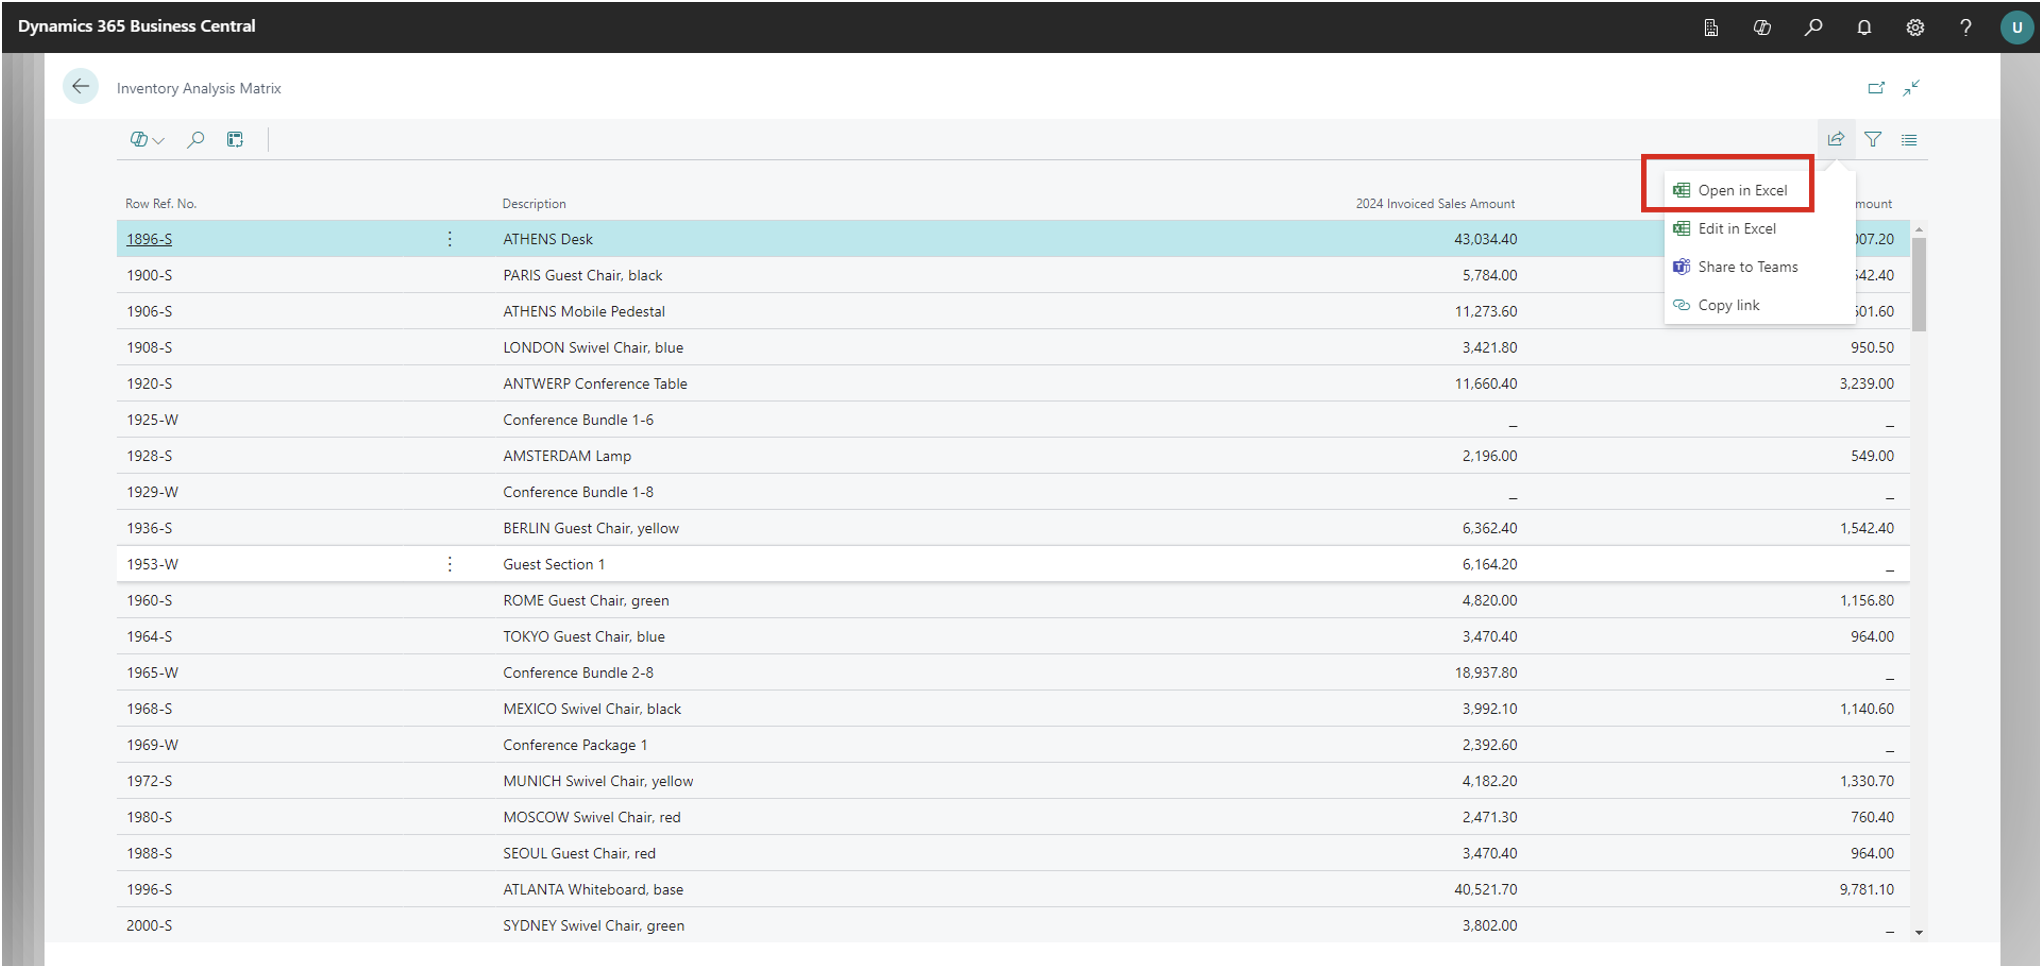Click the Dynamics 365 Business Central title

tap(137, 26)
